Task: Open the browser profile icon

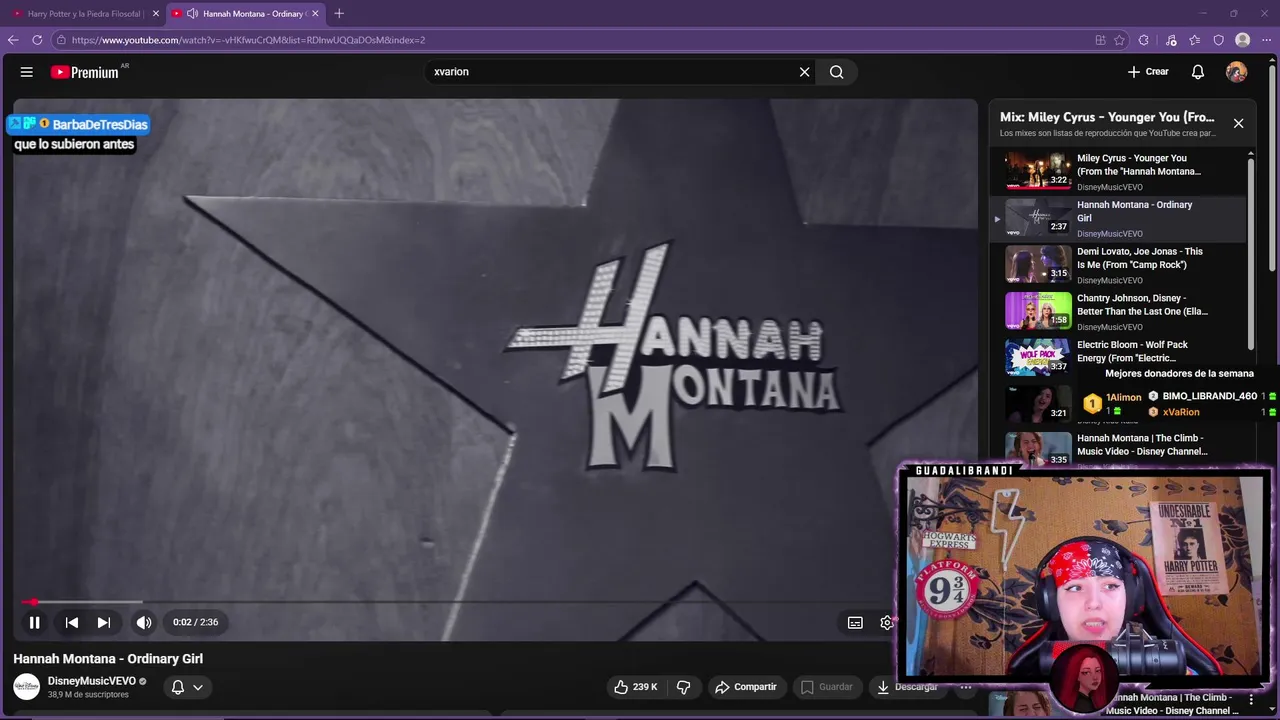Action: [x=1243, y=40]
